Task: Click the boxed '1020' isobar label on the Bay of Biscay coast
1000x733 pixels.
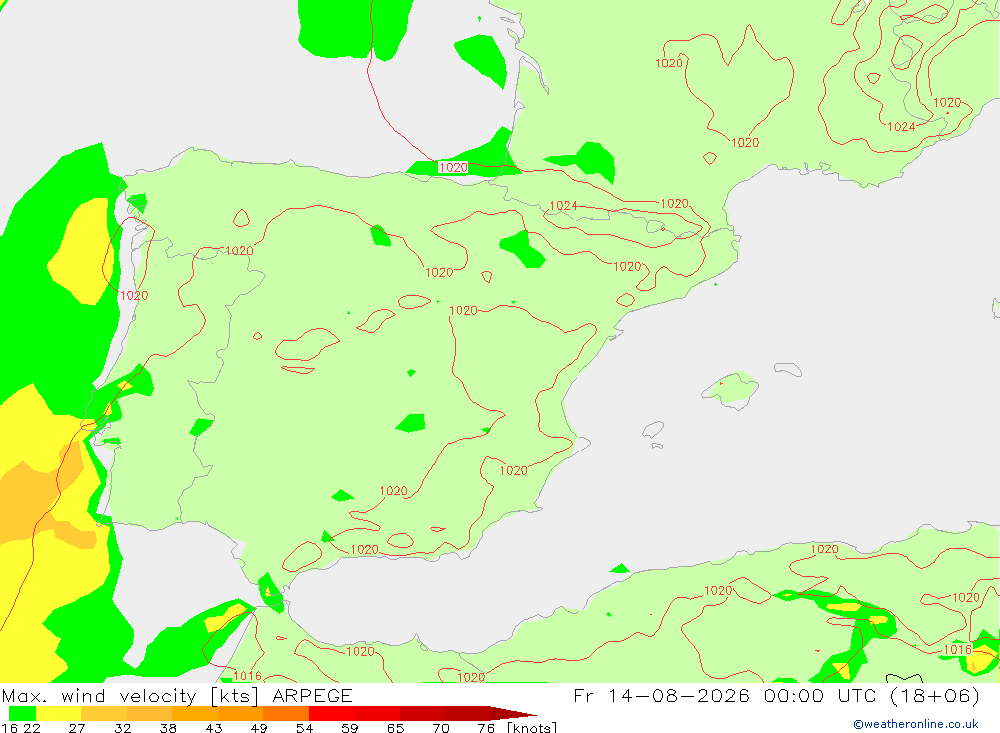Action: coord(453,167)
